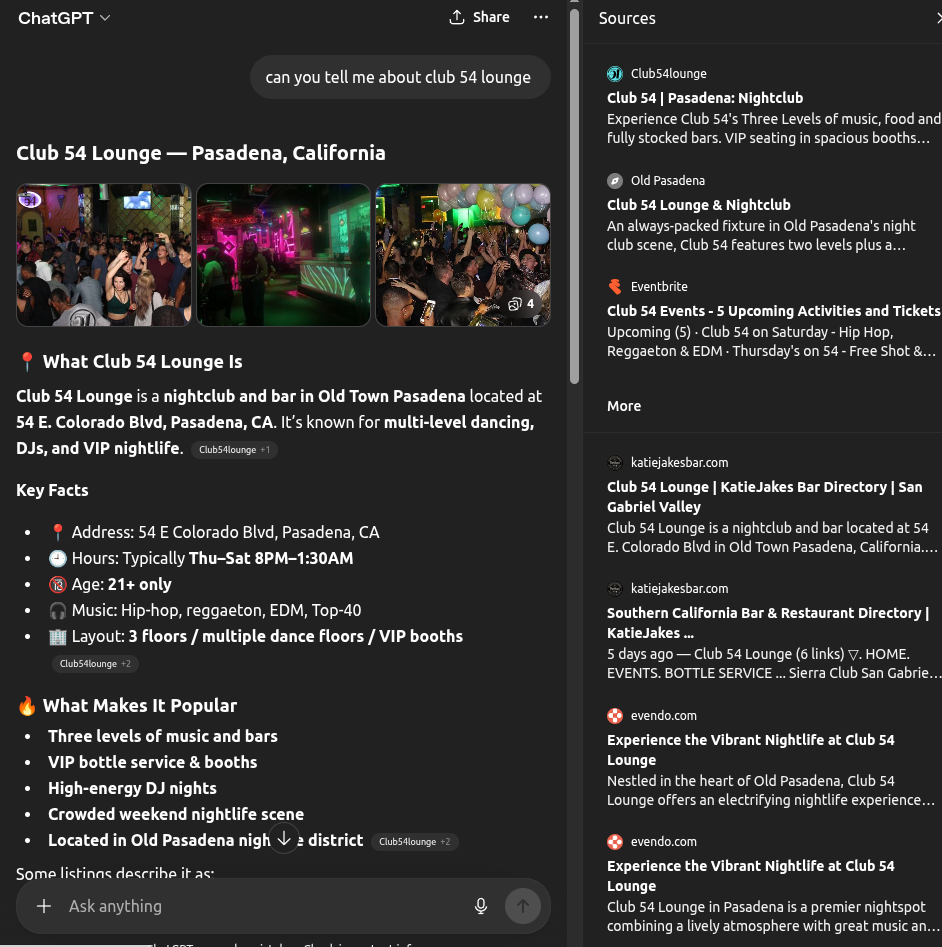The height and width of the screenshot is (947, 942).
Task: Click the pin emoji on the Address line
Action: (x=57, y=532)
